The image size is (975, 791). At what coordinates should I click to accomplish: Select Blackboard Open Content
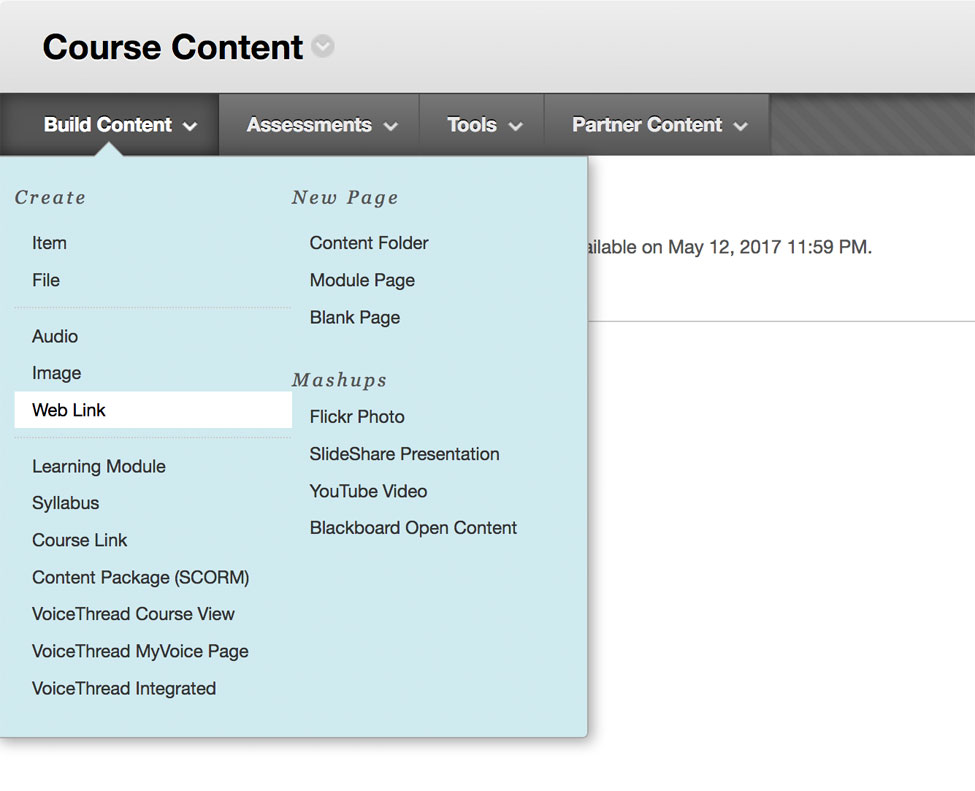413,528
